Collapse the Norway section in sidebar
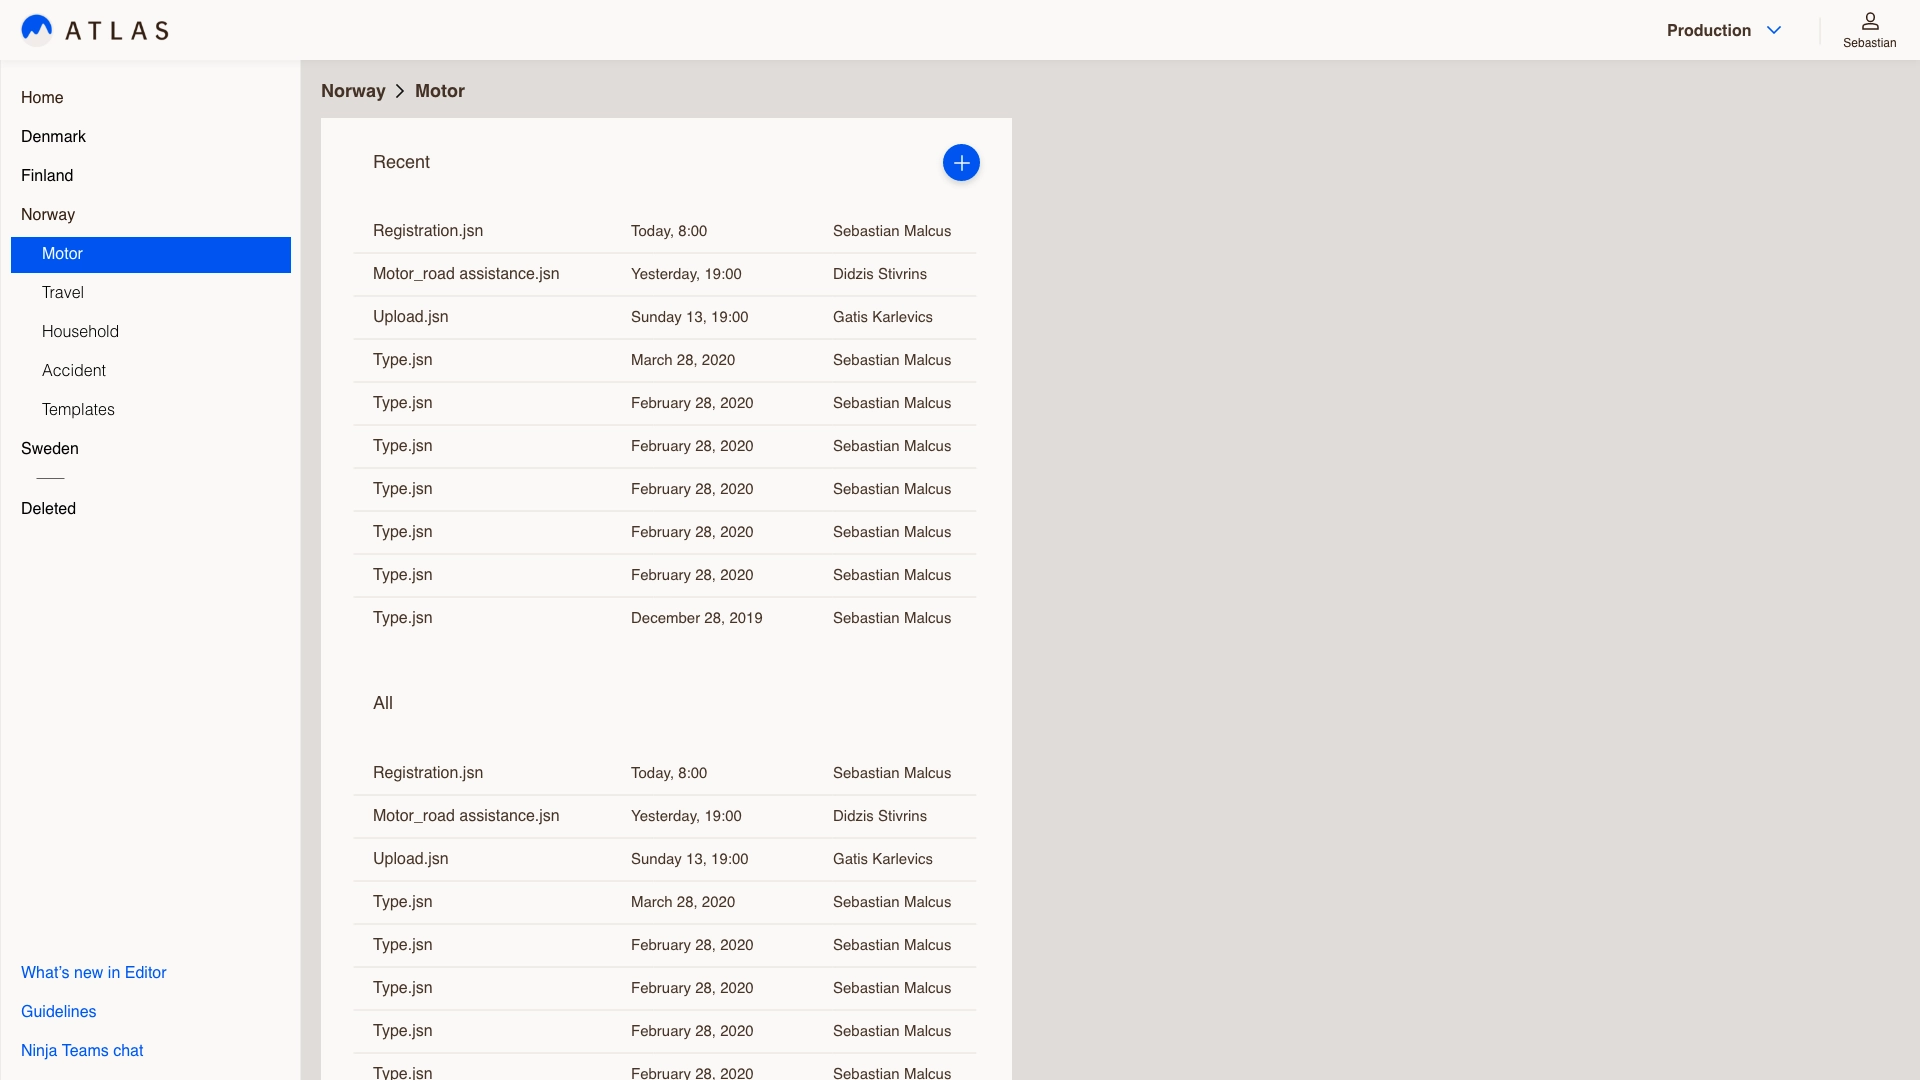The height and width of the screenshot is (1080, 1920). 48,214
